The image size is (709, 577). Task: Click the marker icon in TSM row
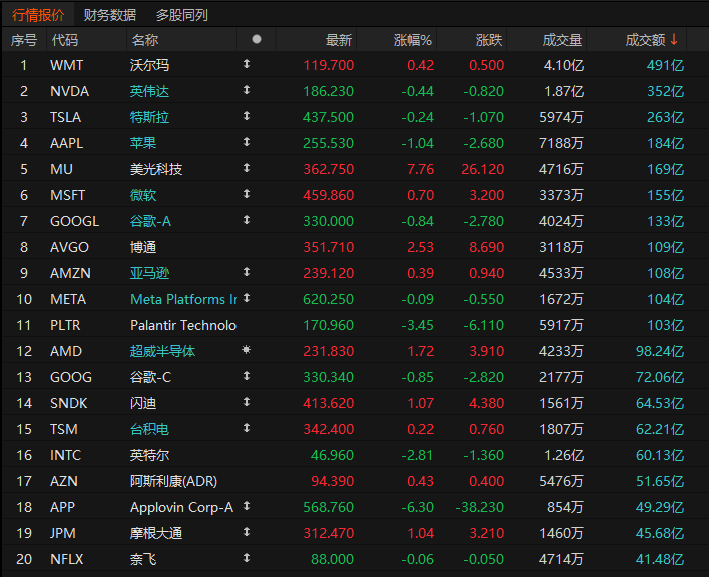[247, 428]
